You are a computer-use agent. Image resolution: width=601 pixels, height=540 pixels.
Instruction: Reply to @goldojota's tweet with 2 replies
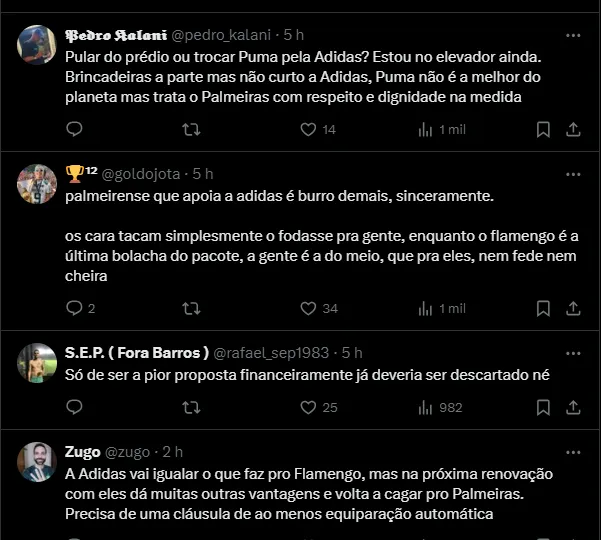(x=74, y=308)
